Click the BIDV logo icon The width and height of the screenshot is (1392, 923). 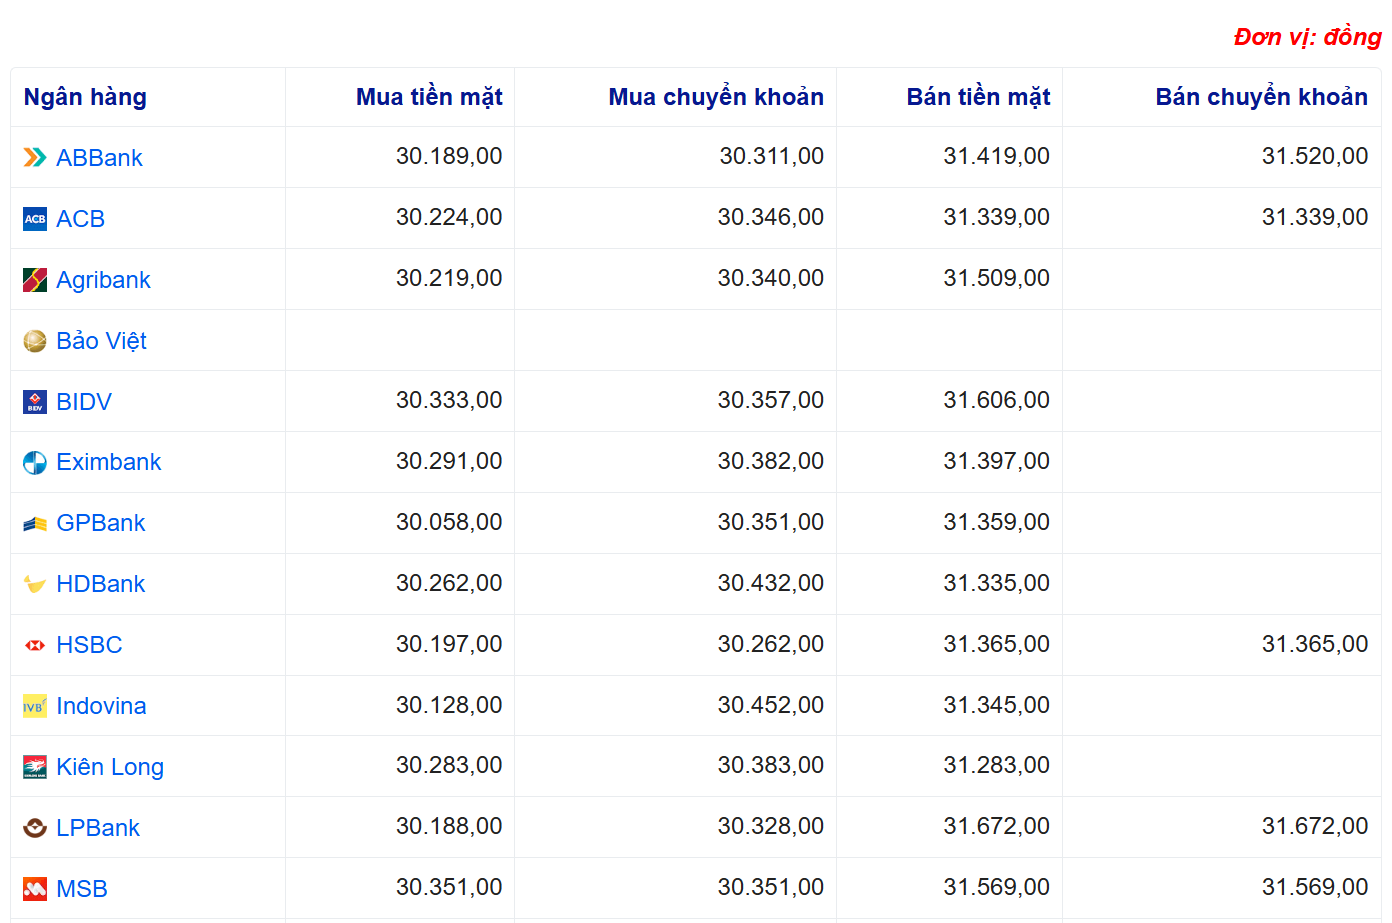point(35,402)
